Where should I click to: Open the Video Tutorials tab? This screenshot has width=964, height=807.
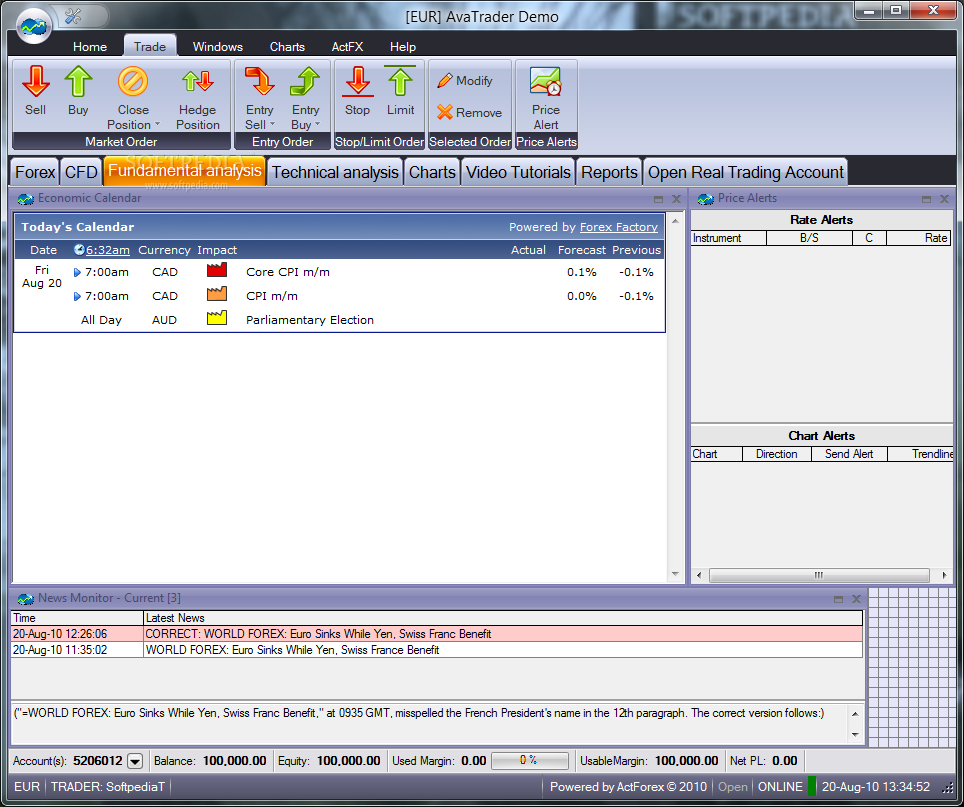tap(518, 172)
